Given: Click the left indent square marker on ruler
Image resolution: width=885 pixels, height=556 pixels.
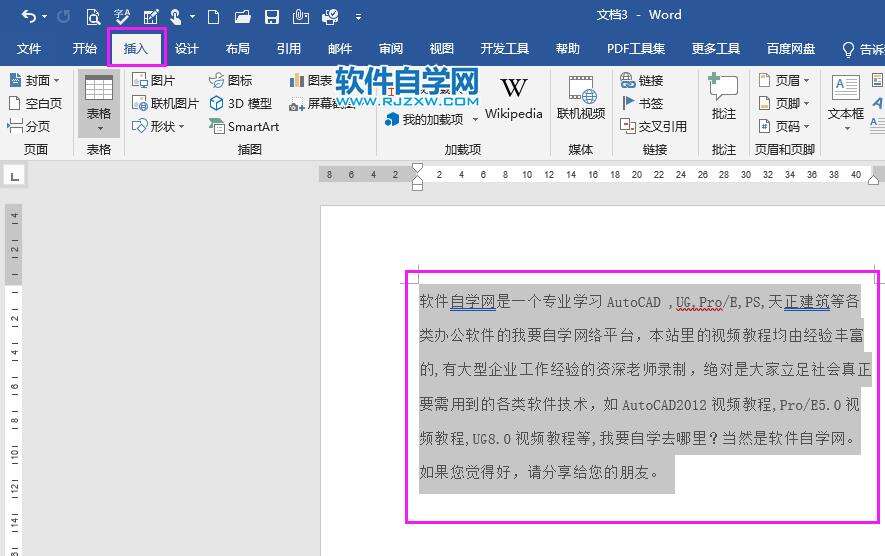Looking at the screenshot, I should tap(417, 186).
